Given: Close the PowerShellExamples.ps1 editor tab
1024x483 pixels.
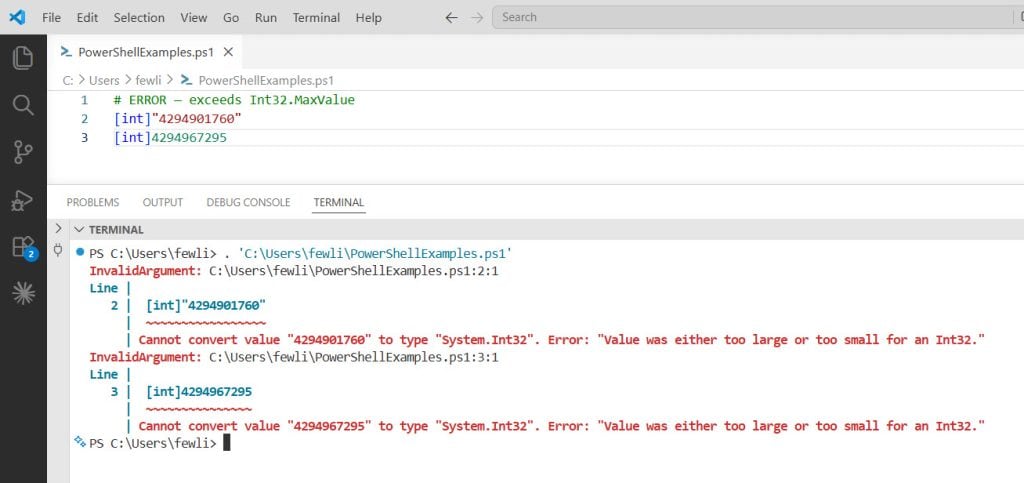Looking at the screenshot, I should coord(228,52).
